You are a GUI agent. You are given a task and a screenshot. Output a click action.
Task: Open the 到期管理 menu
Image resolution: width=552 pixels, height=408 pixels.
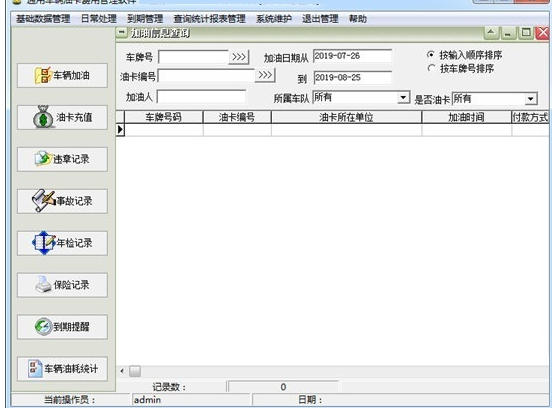[145, 18]
